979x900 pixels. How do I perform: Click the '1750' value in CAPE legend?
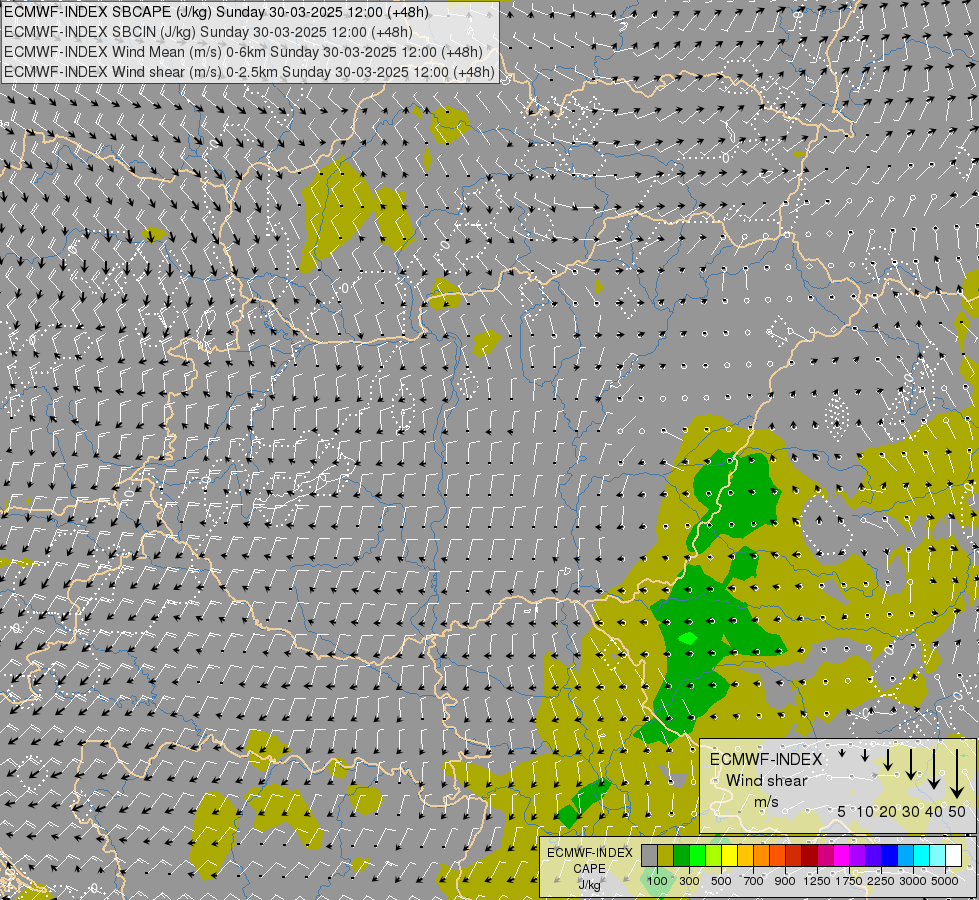849,881
